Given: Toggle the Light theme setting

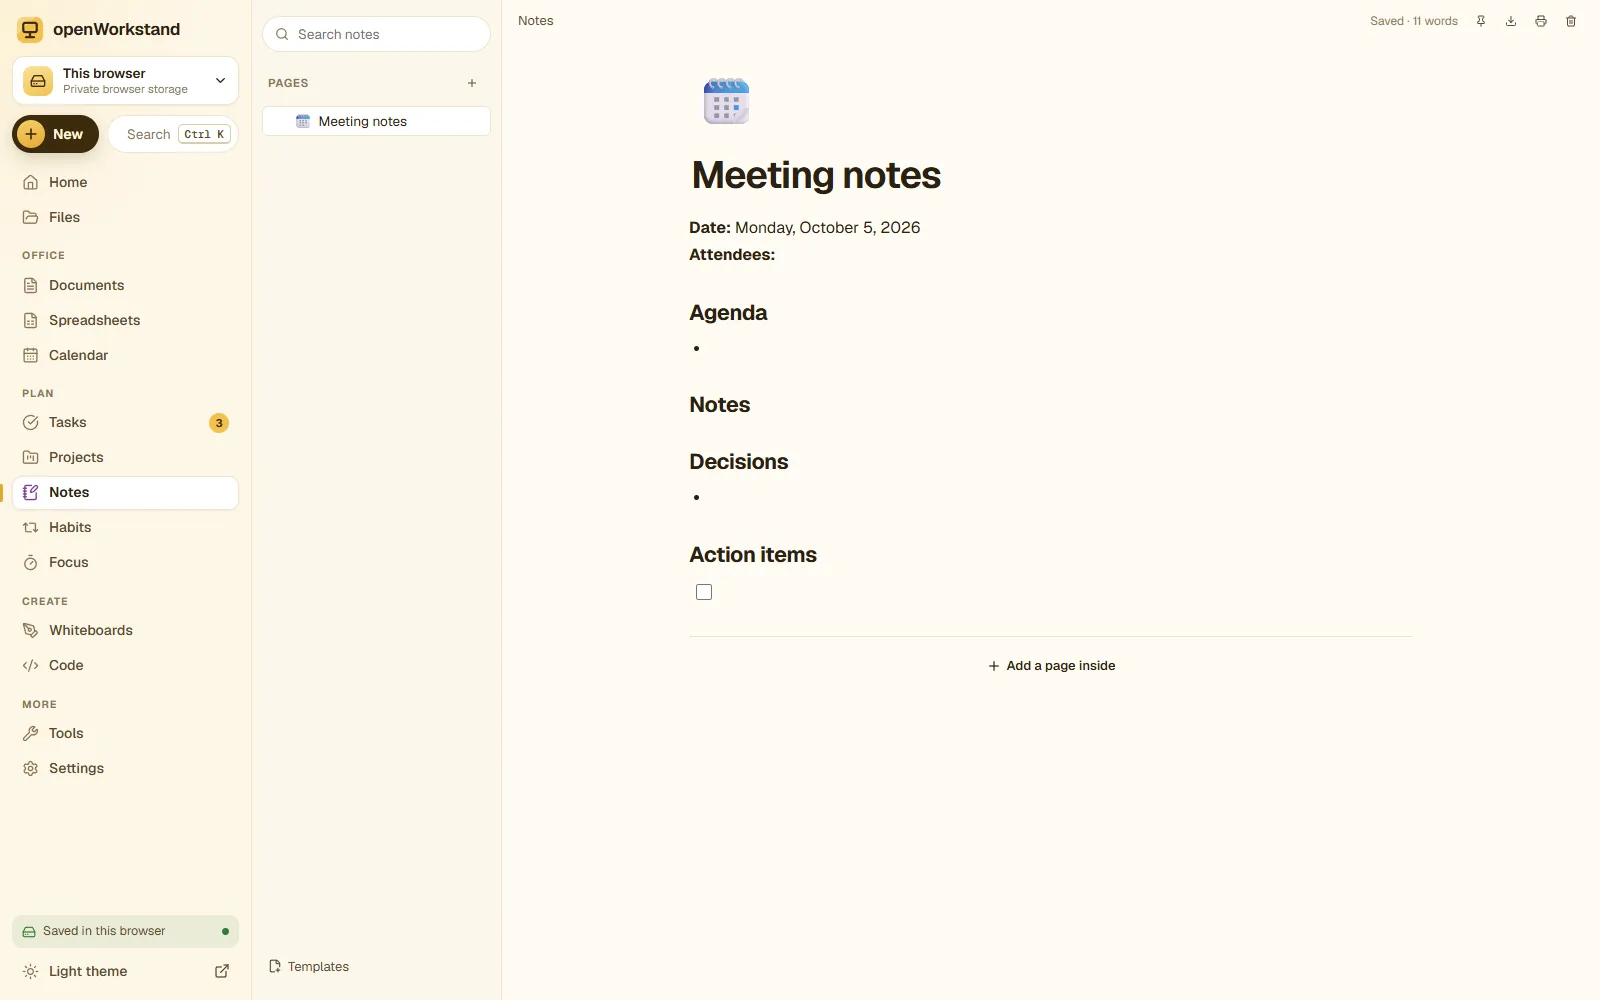Looking at the screenshot, I should click(x=88, y=971).
